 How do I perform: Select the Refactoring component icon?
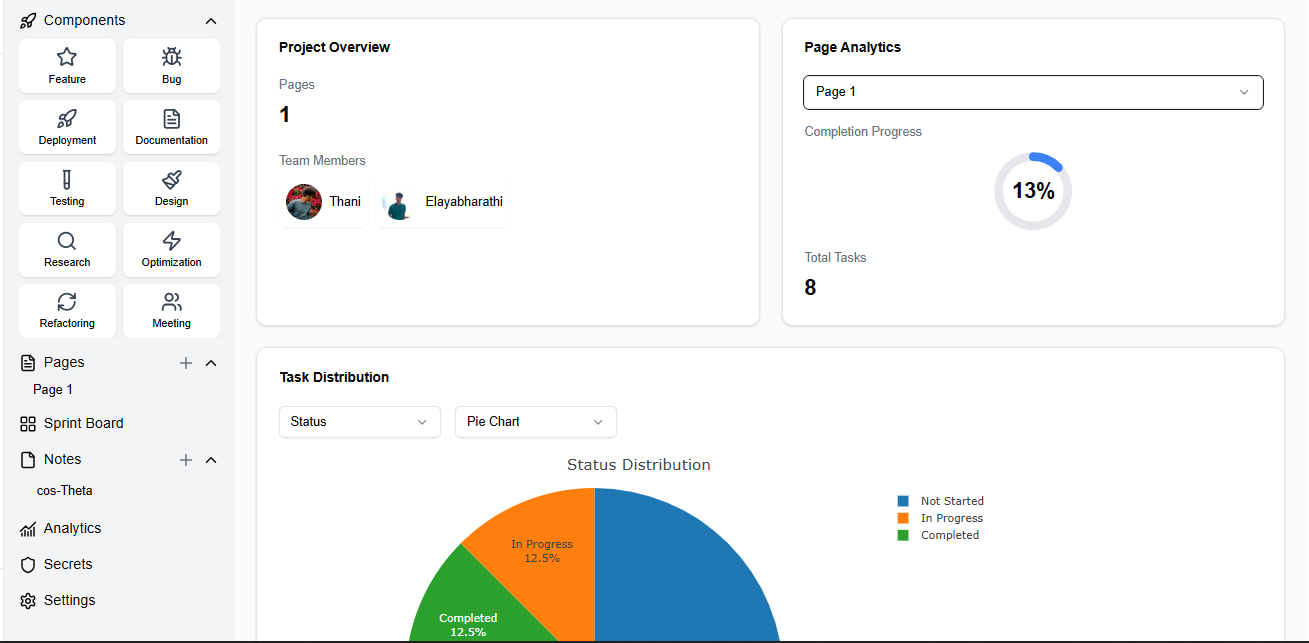pos(66,303)
